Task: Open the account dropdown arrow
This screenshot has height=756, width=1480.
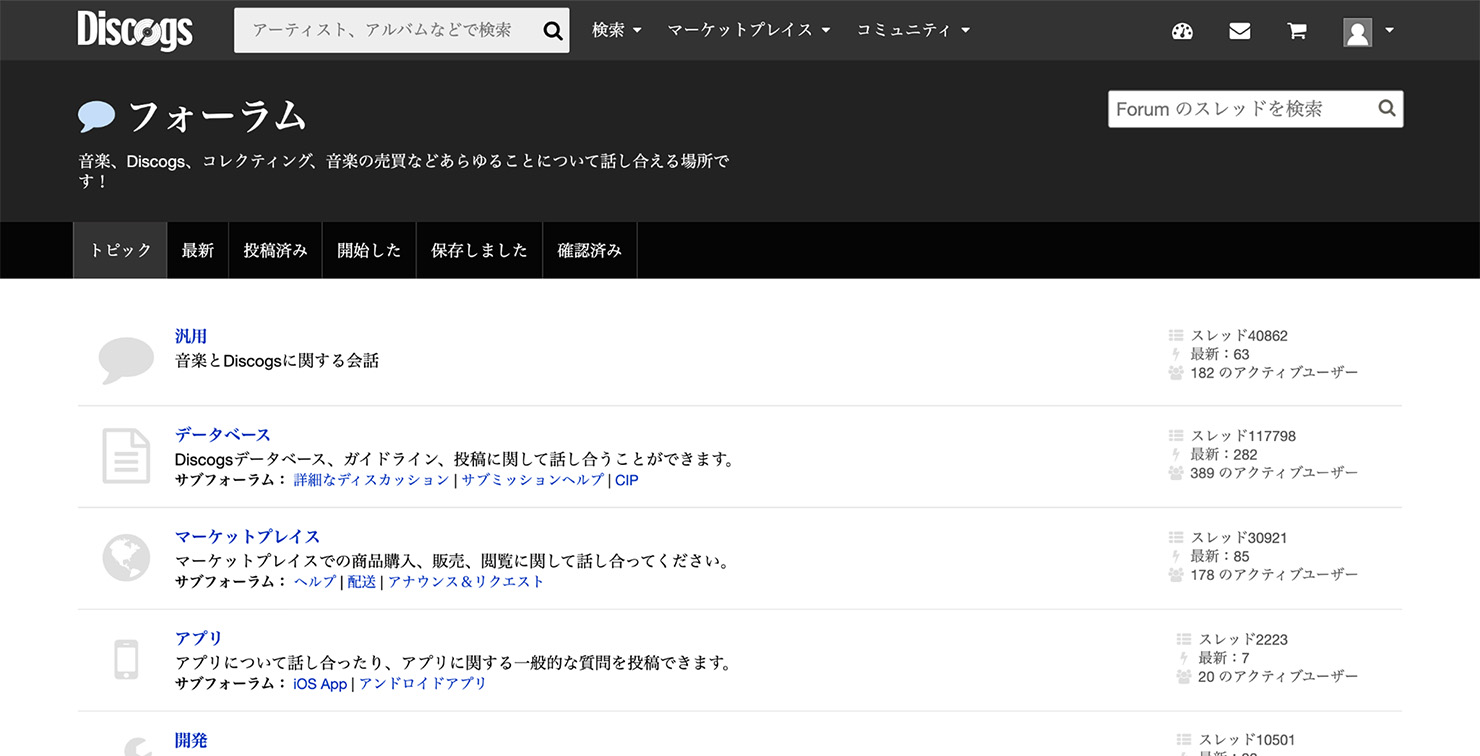Action: pyautogui.click(x=1389, y=31)
